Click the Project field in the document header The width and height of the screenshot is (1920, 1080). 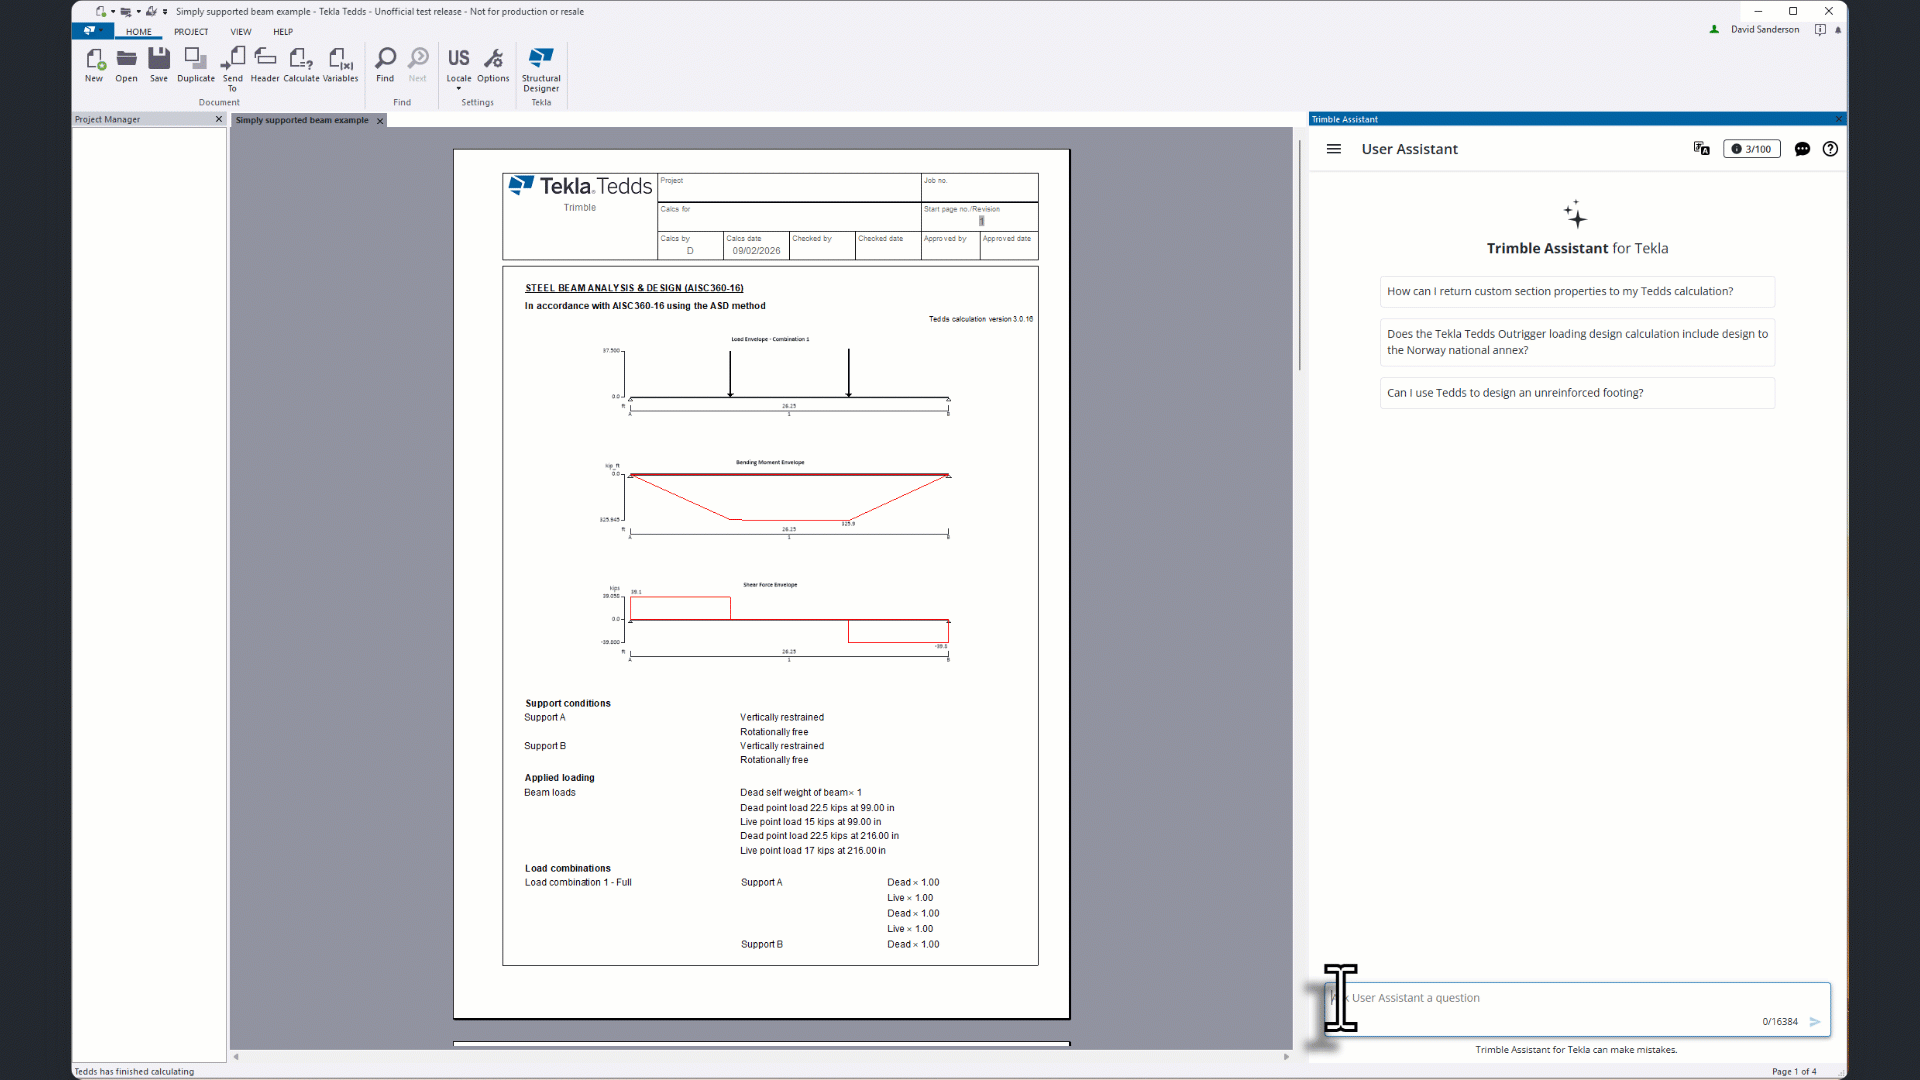point(789,188)
